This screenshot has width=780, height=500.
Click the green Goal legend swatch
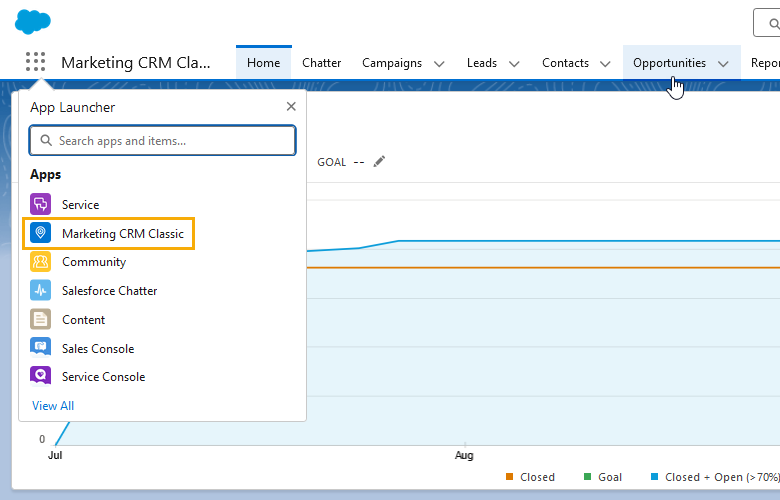coord(587,477)
